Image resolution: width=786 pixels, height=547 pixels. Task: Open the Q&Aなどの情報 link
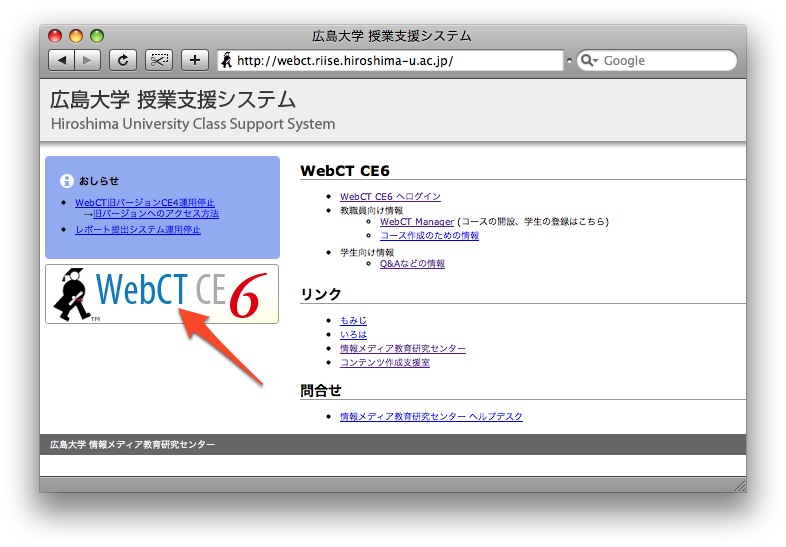(x=412, y=264)
